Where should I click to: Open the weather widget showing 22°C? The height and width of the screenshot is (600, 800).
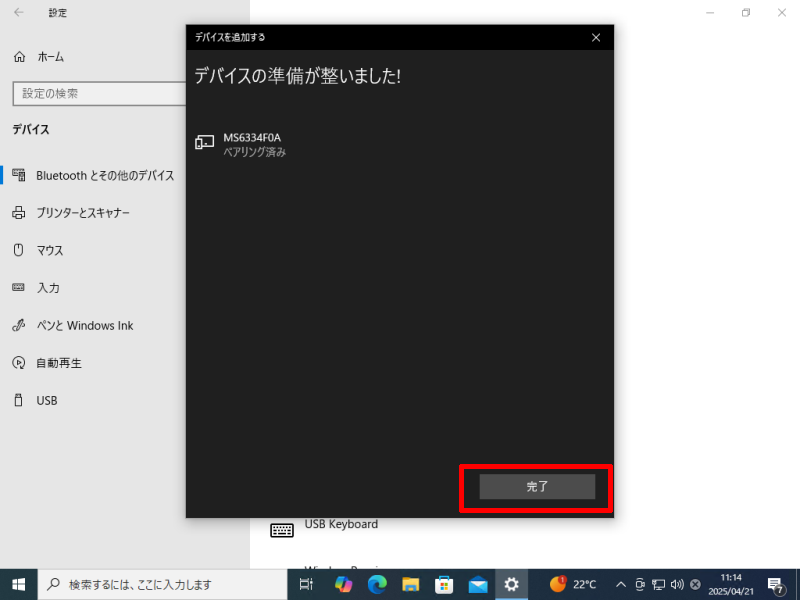(x=572, y=585)
